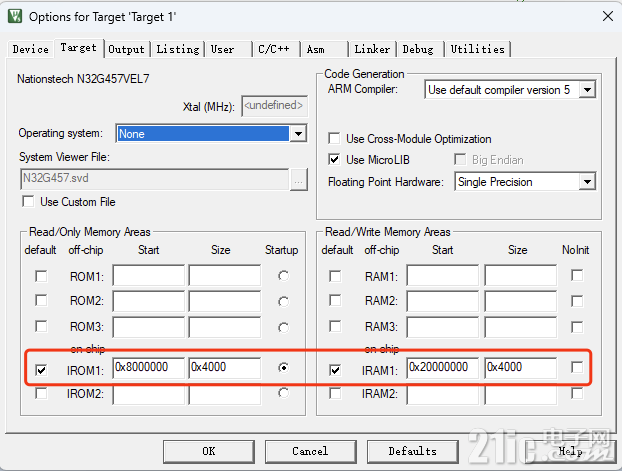
Task: Select the Target tab
Action: pos(79,48)
